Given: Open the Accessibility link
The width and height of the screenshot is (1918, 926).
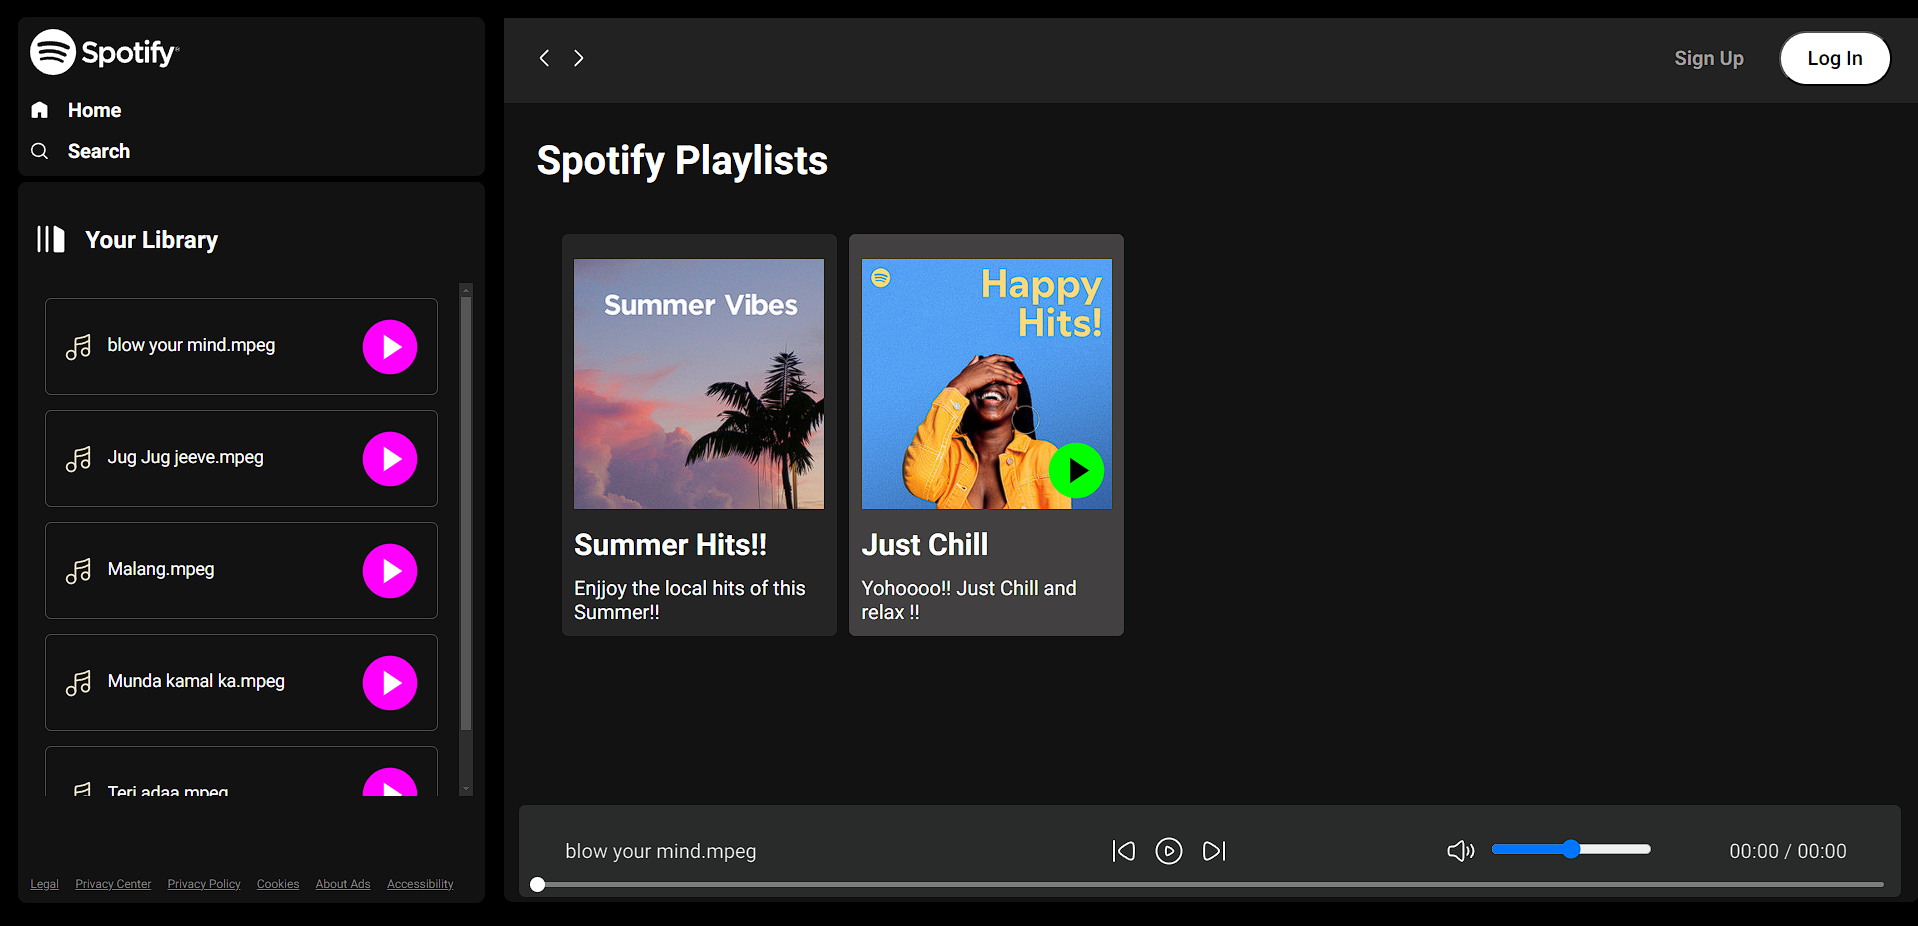Looking at the screenshot, I should click(420, 884).
